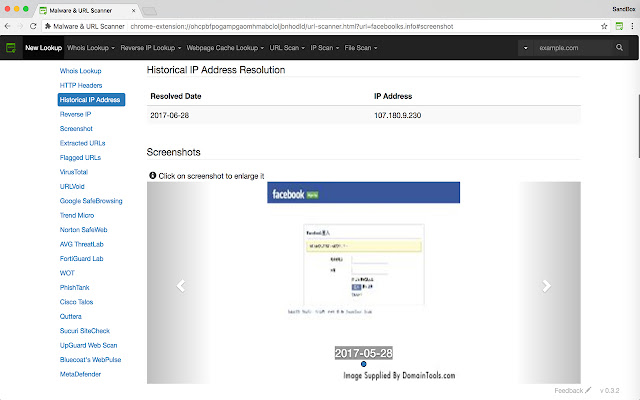Open VirusTotal sidebar link

pyautogui.click(x=74, y=172)
